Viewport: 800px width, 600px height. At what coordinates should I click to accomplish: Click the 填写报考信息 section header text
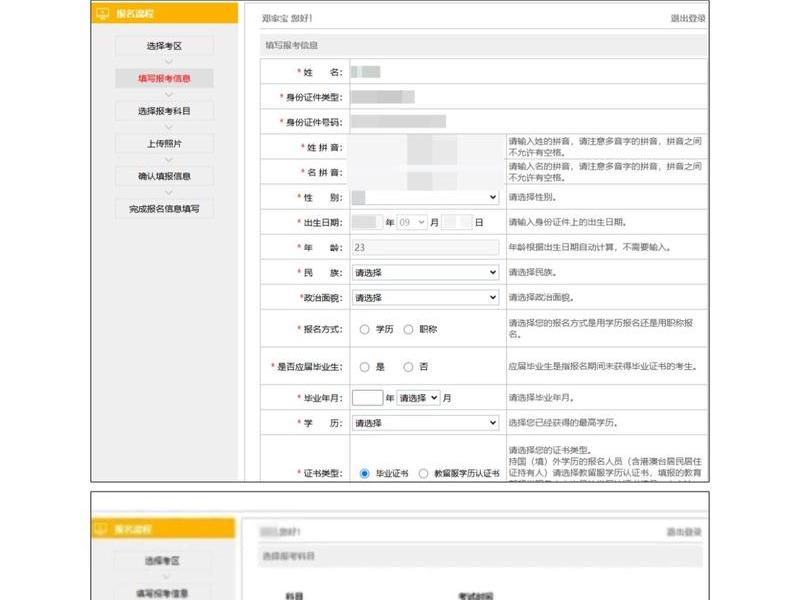(291, 45)
